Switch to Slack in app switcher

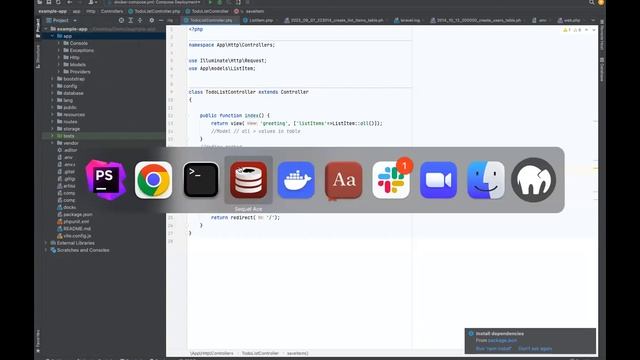[391, 180]
